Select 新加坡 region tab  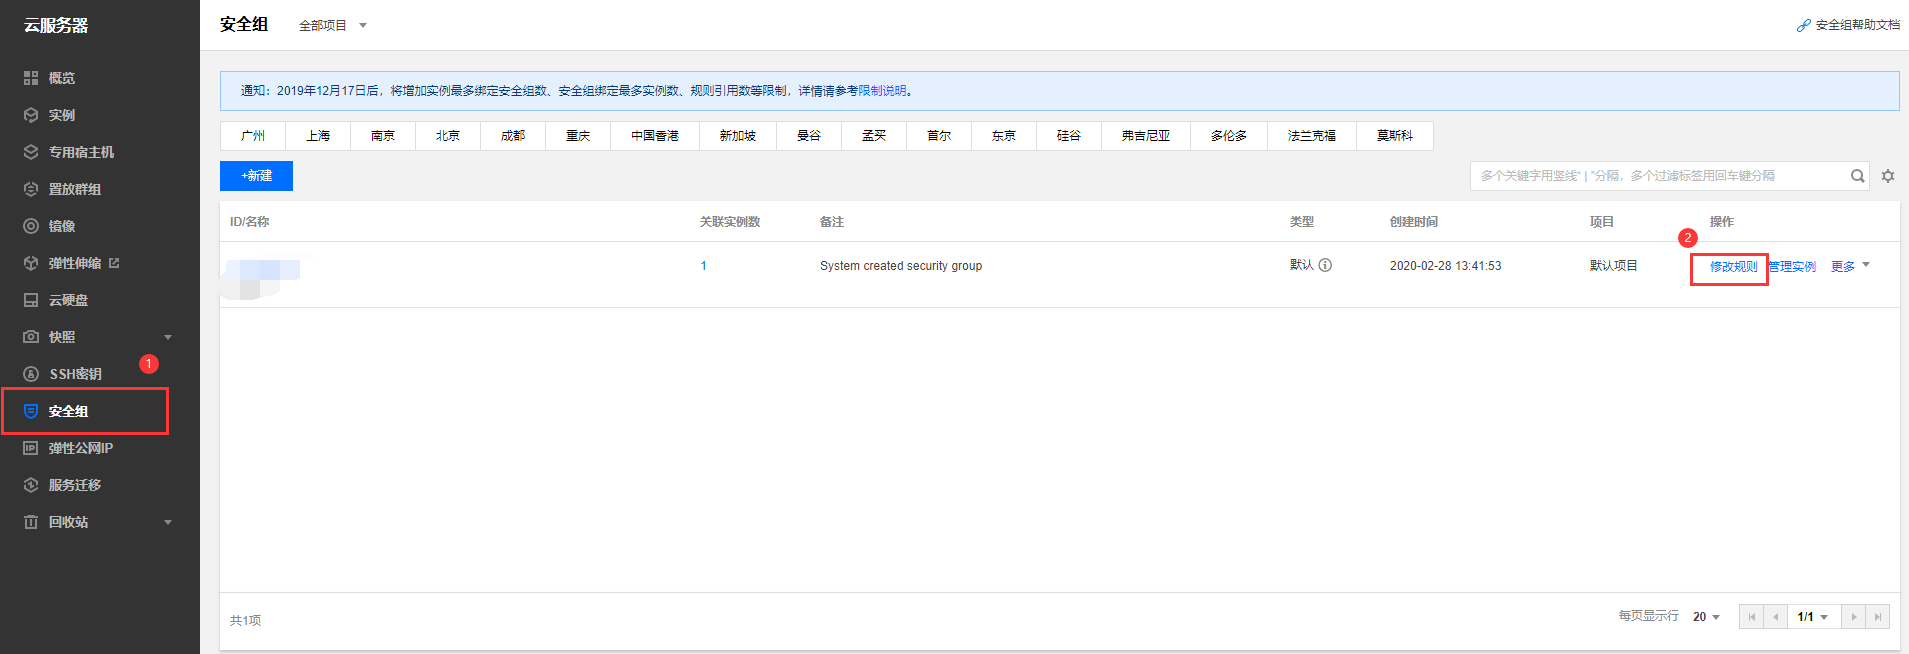pos(738,136)
